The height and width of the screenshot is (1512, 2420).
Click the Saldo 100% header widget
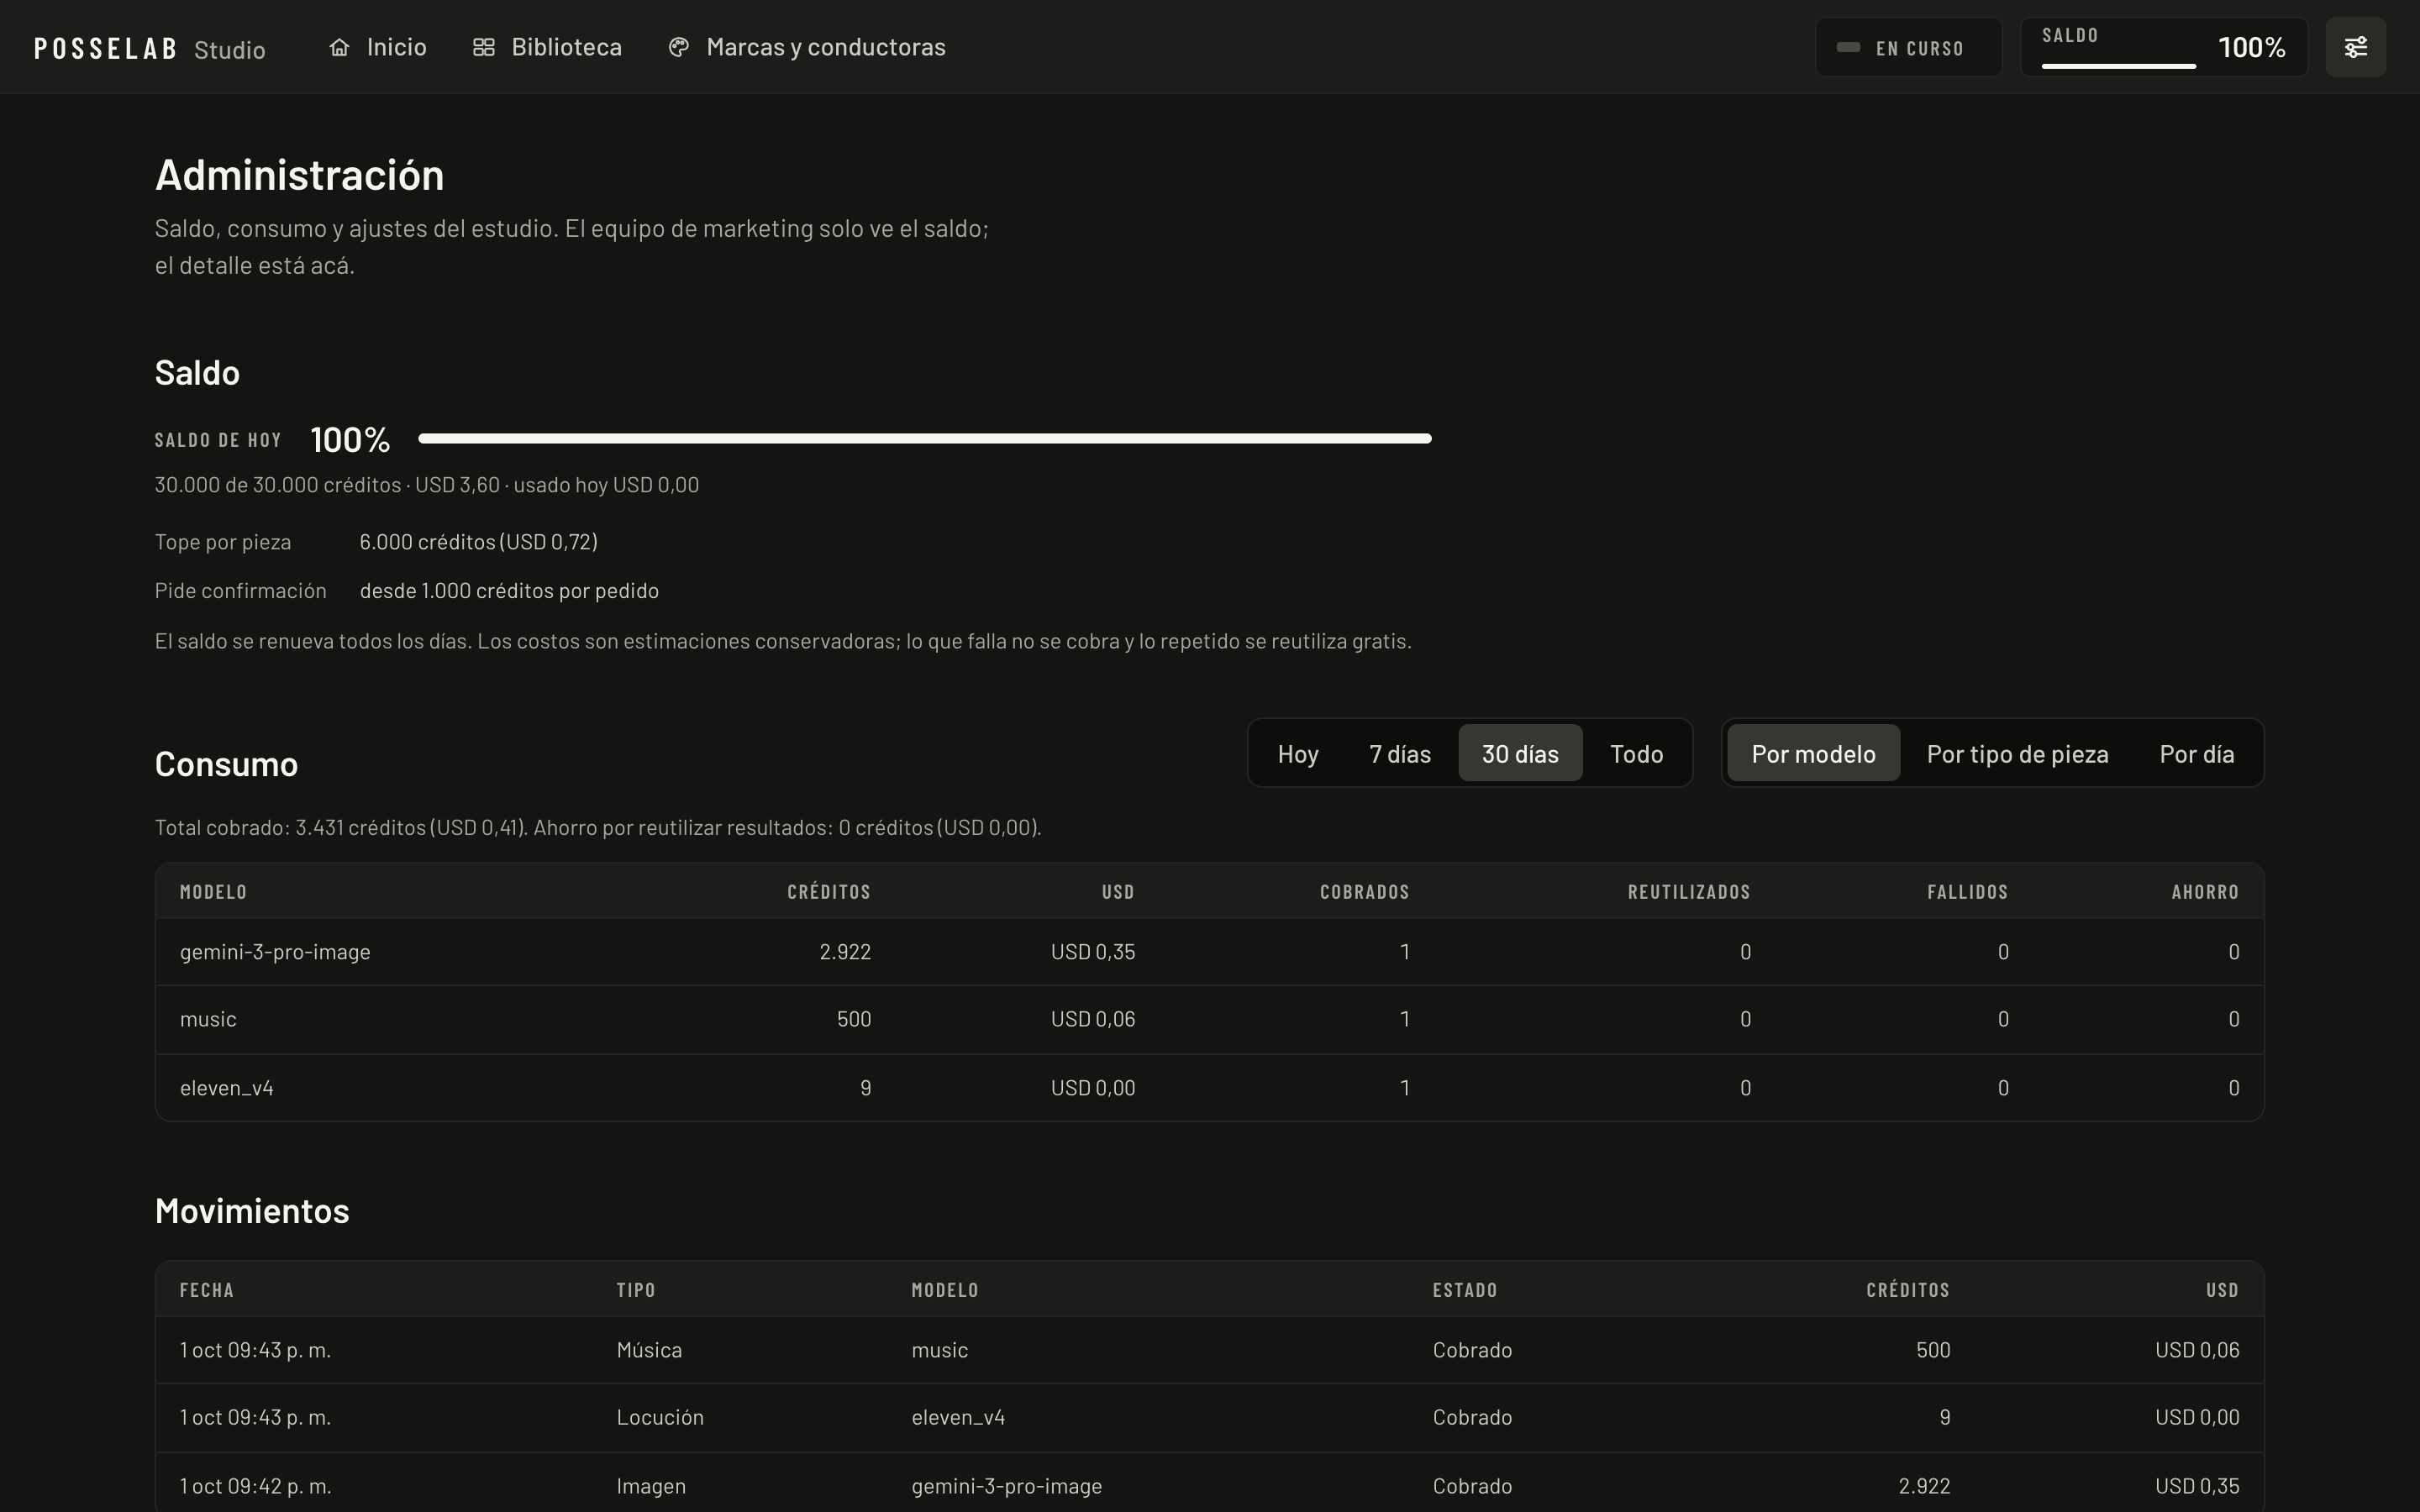pyautogui.click(x=2164, y=47)
